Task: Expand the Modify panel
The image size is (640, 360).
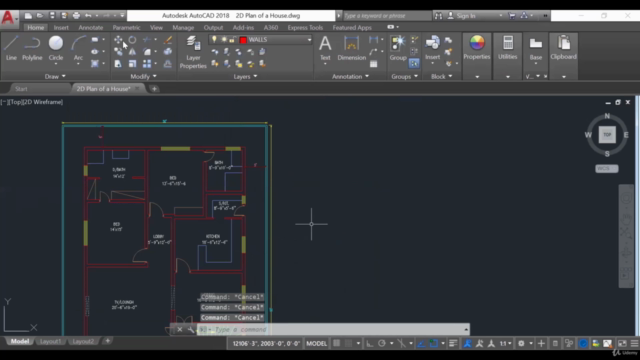Action: 143,76
